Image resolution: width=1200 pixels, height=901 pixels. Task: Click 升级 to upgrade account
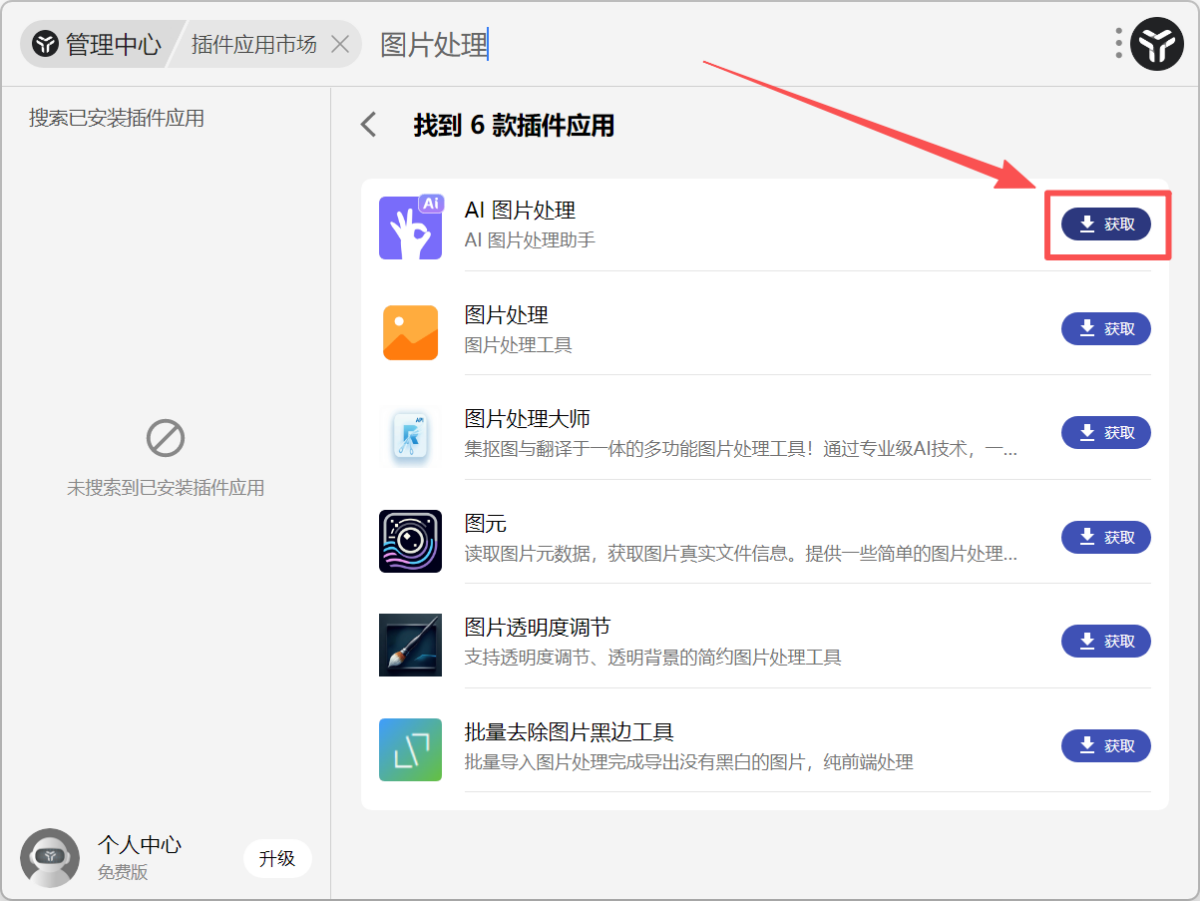pyautogui.click(x=277, y=858)
